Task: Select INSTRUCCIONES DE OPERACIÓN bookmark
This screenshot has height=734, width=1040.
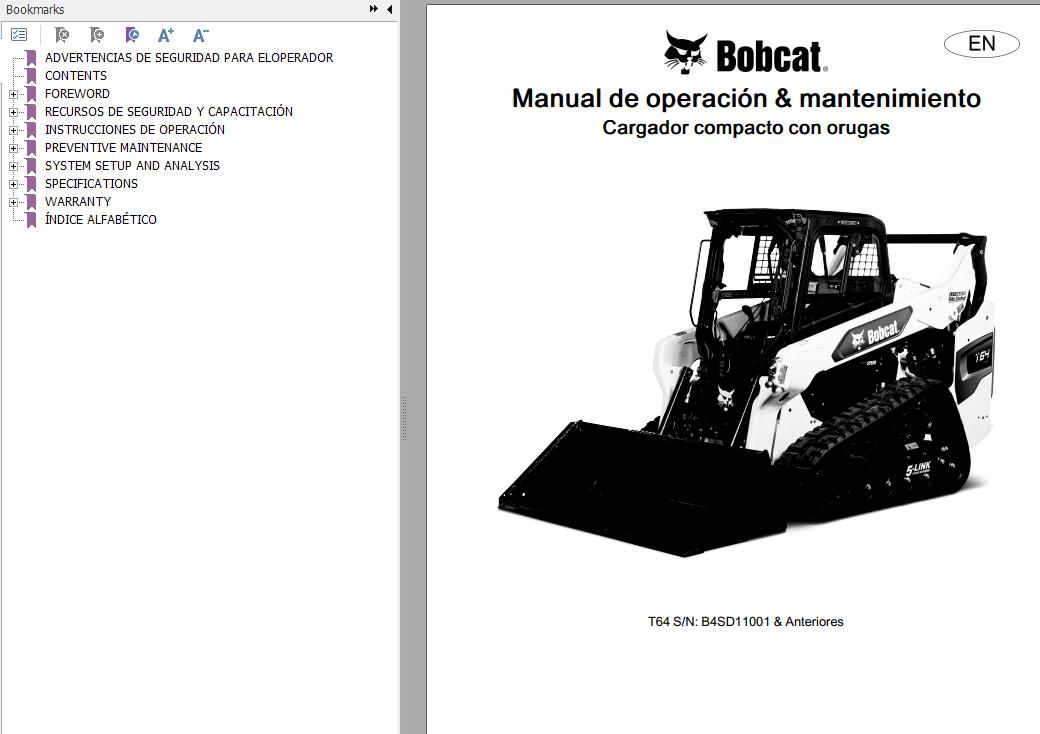Action: 135,129
